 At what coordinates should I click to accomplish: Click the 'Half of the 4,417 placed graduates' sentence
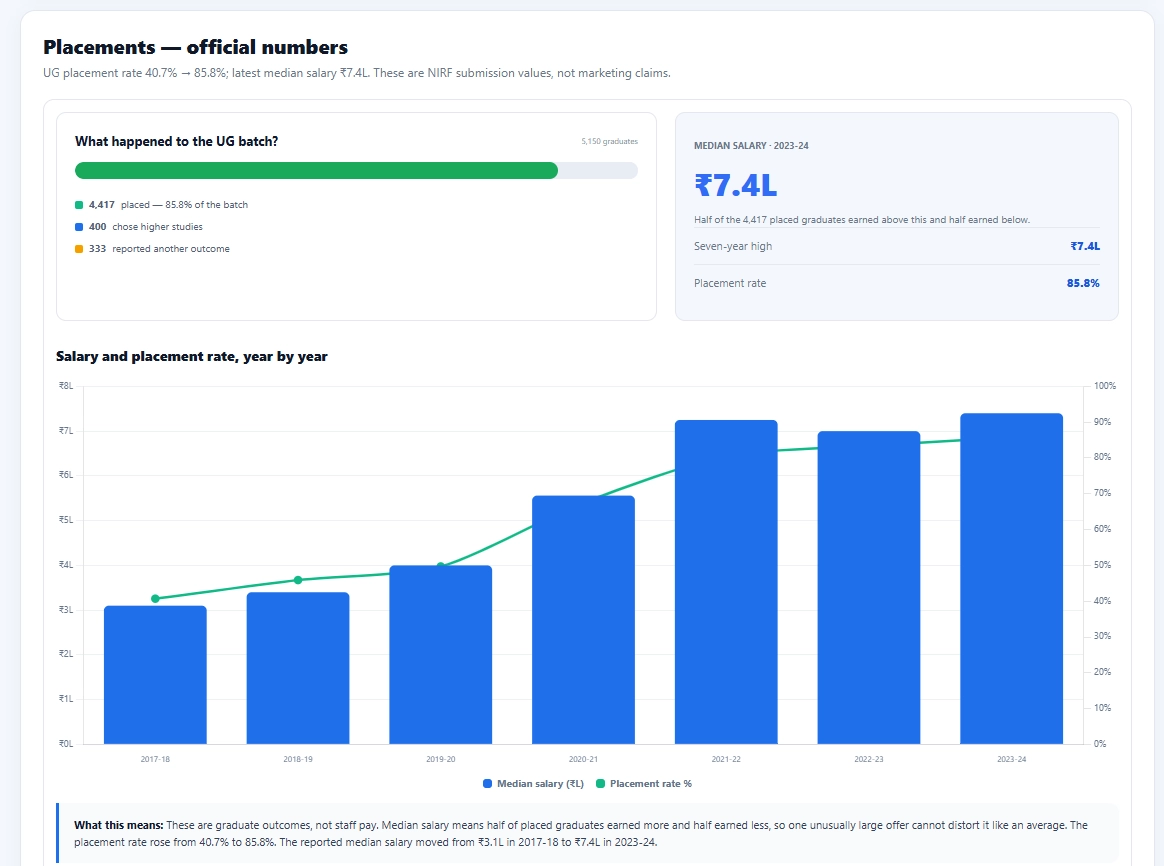tap(862, 220)
